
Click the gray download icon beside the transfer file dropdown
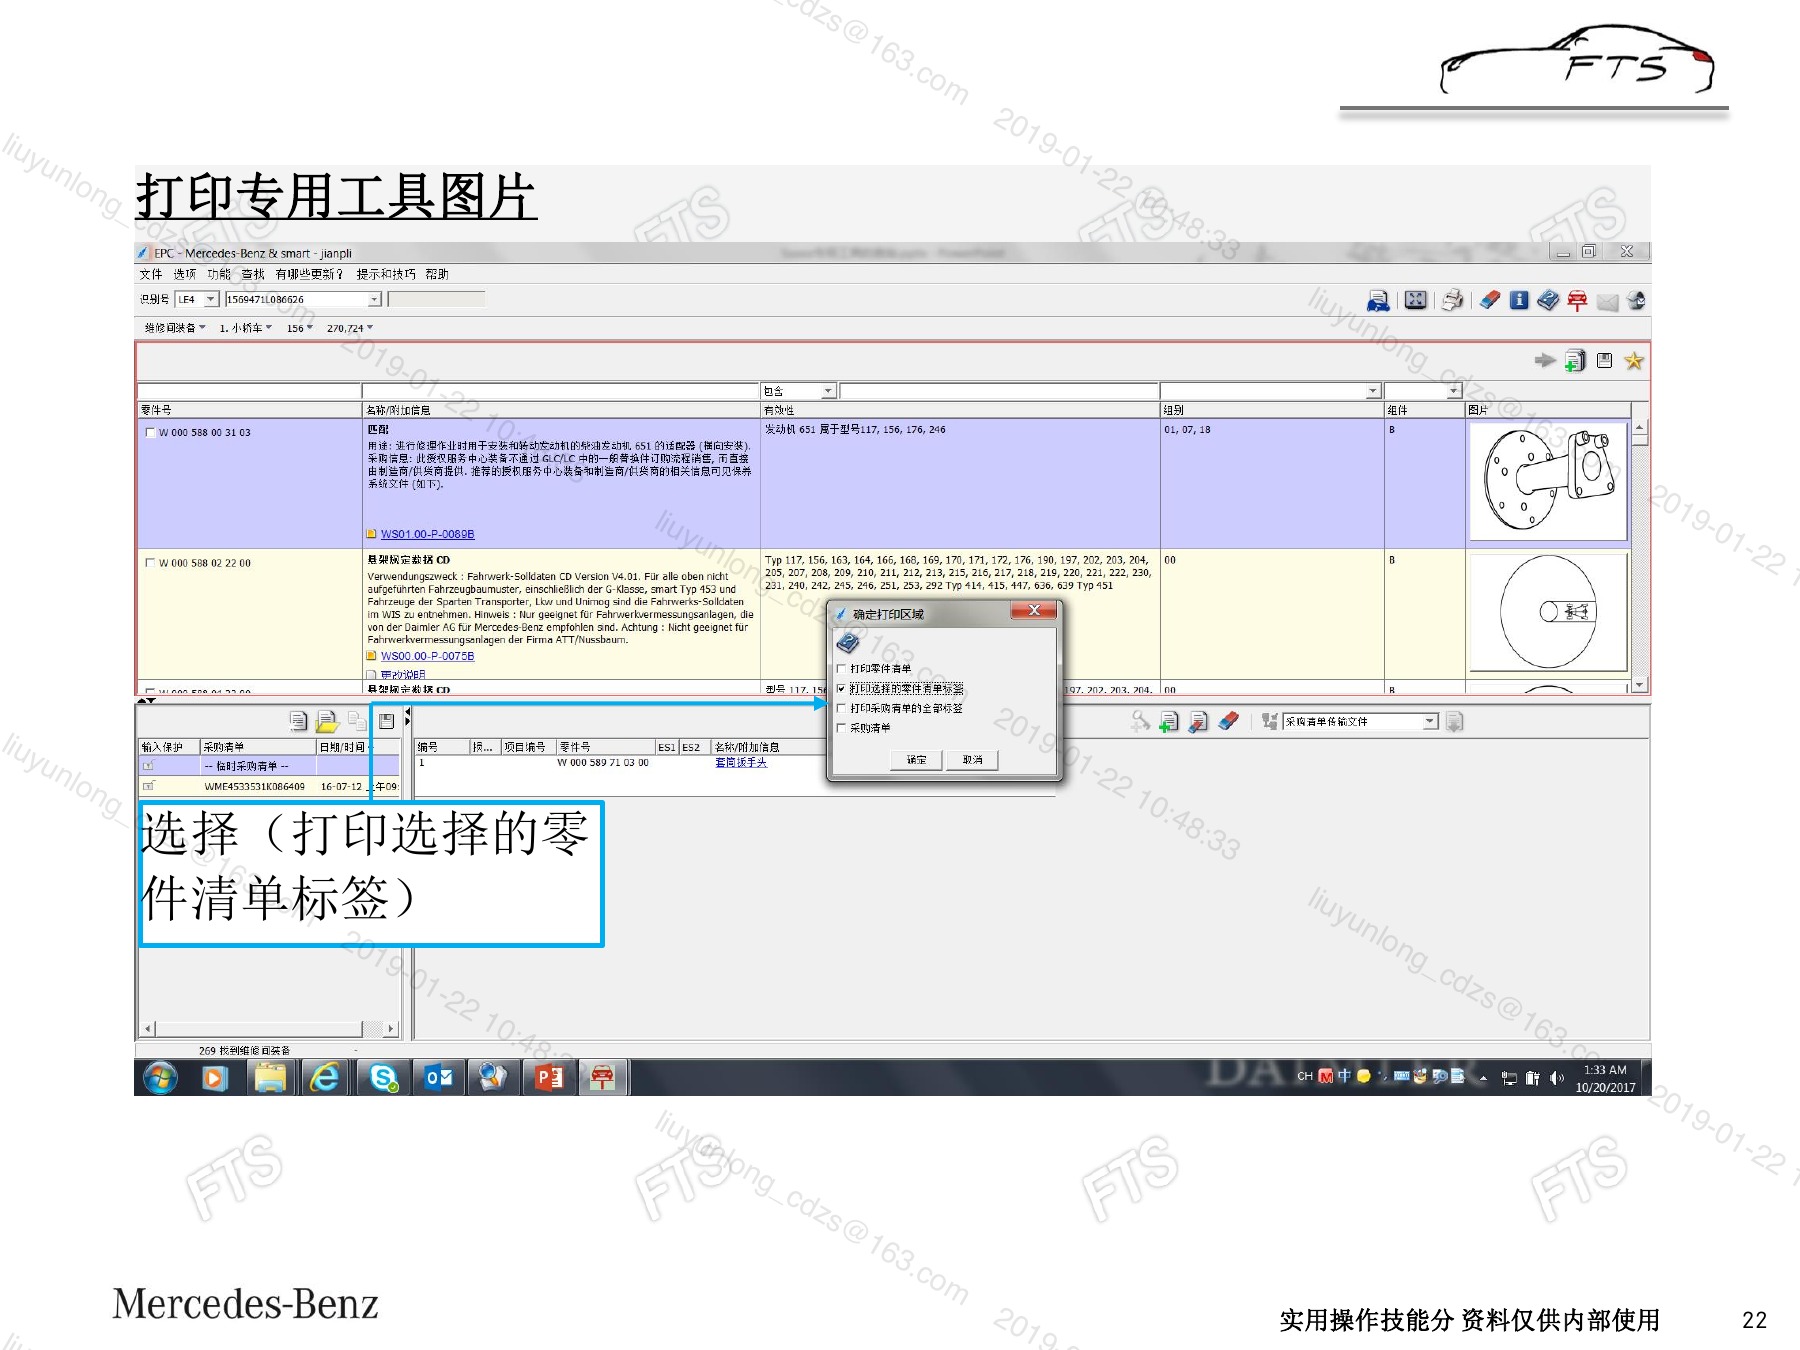tap(1454, 721)
